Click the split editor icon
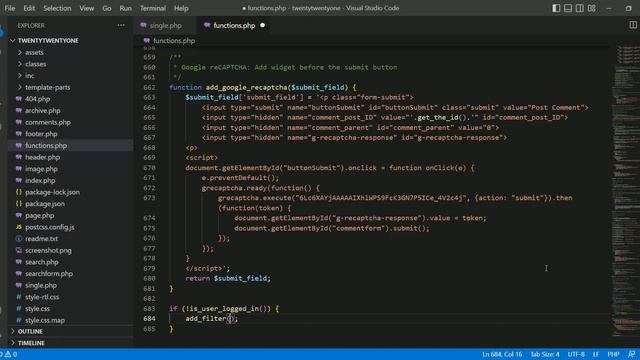This screenshot has width=640, height=360. pyautogui.click(x=633, y=25)
